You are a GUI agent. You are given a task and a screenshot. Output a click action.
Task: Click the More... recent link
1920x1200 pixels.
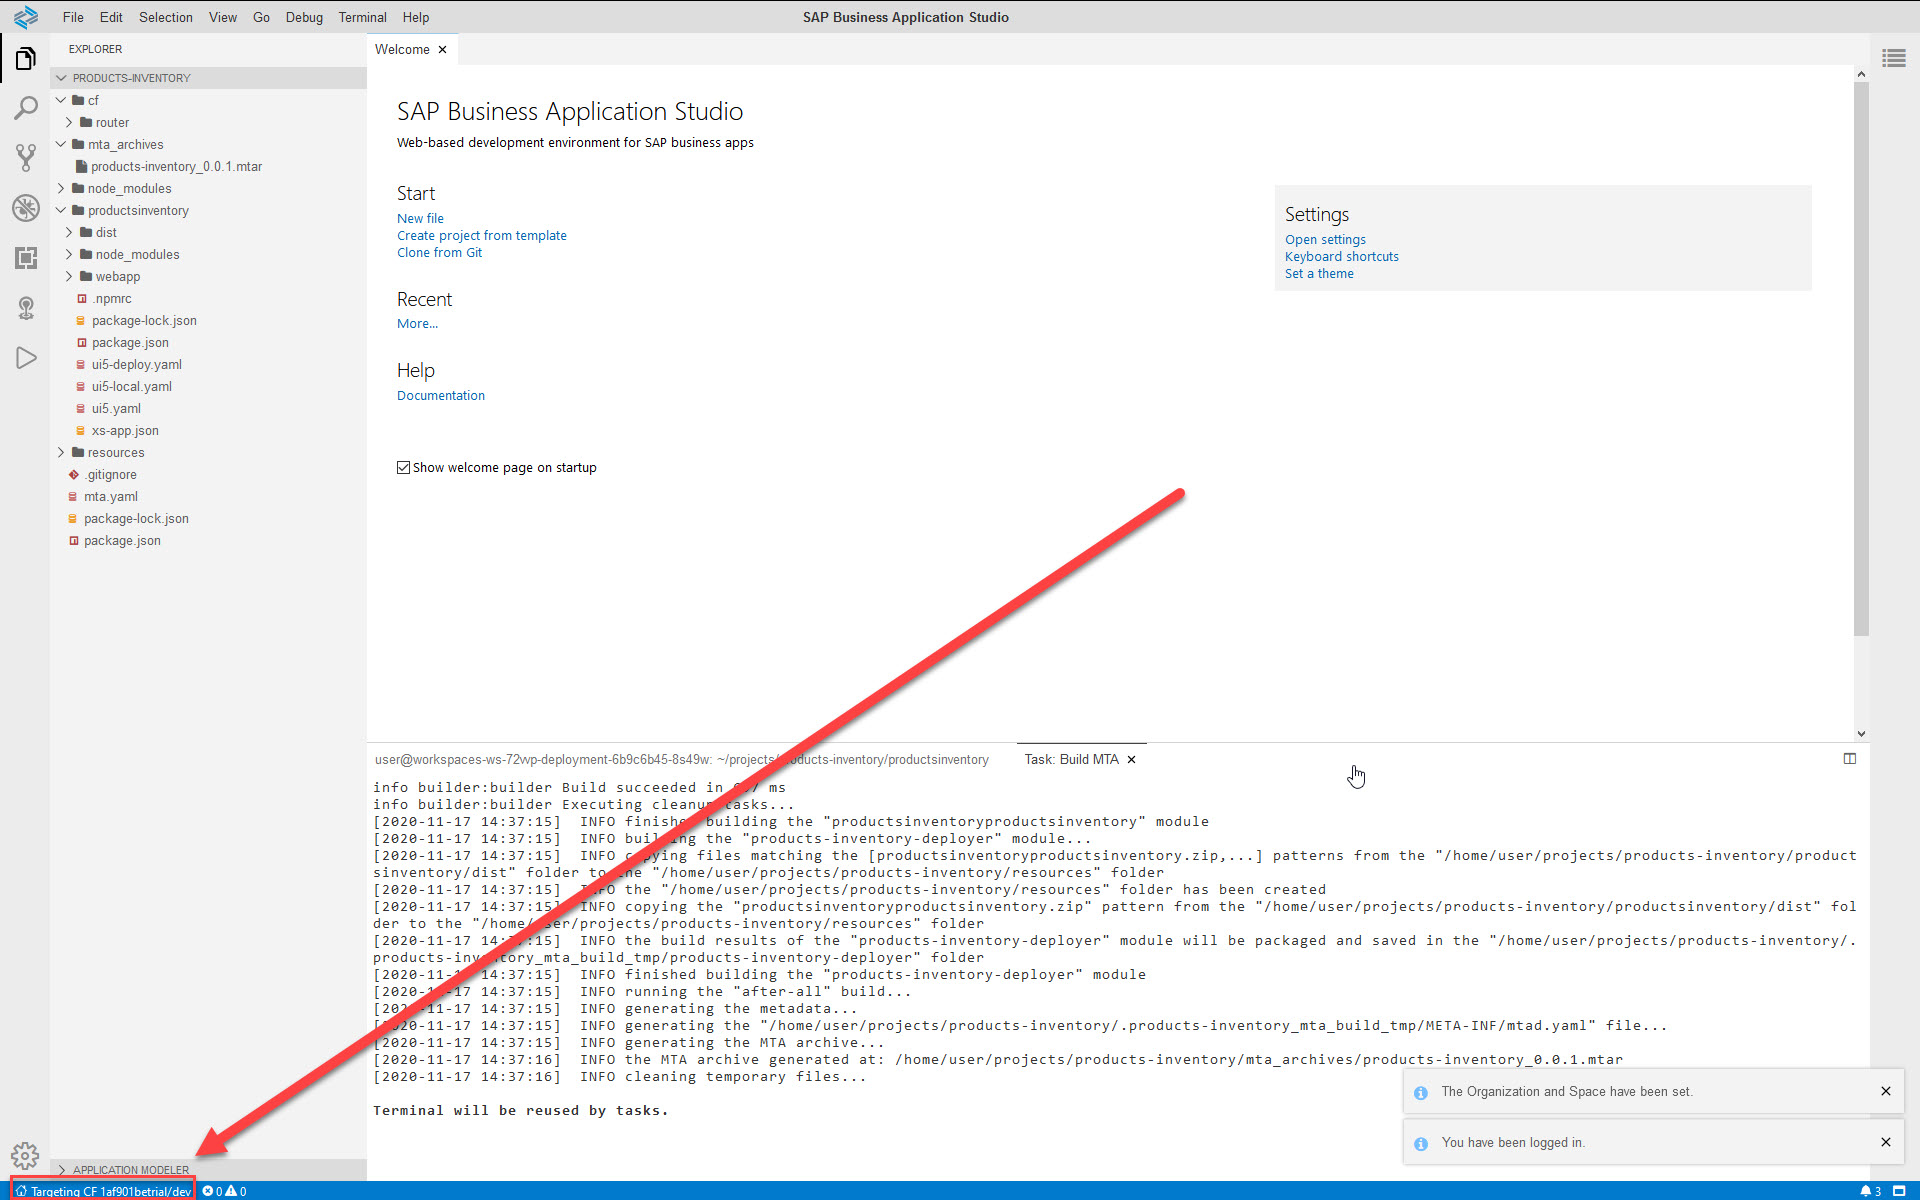click(417, 324)
